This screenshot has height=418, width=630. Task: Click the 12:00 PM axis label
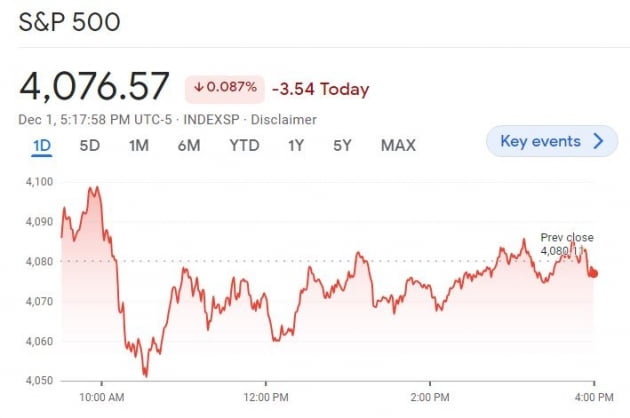[265, 396]
